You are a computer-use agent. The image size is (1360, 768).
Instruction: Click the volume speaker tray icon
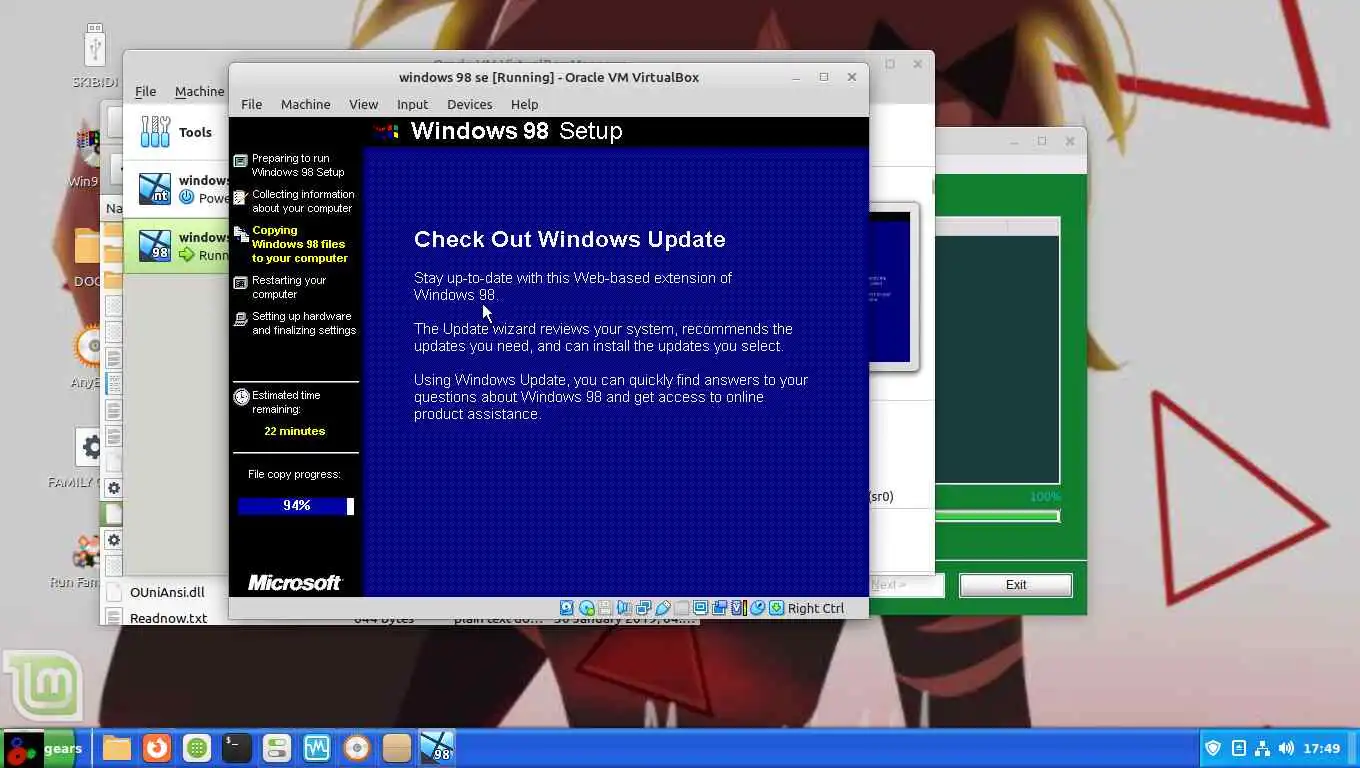(1286, 748)
